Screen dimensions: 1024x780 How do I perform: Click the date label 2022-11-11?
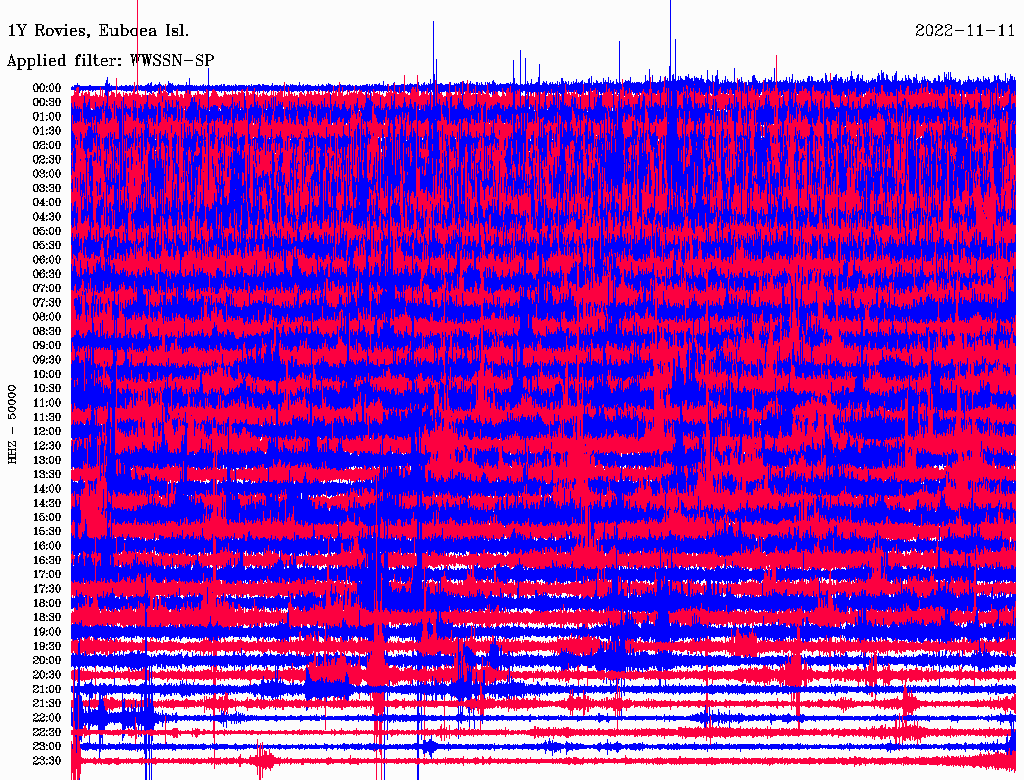pos(965,30)
